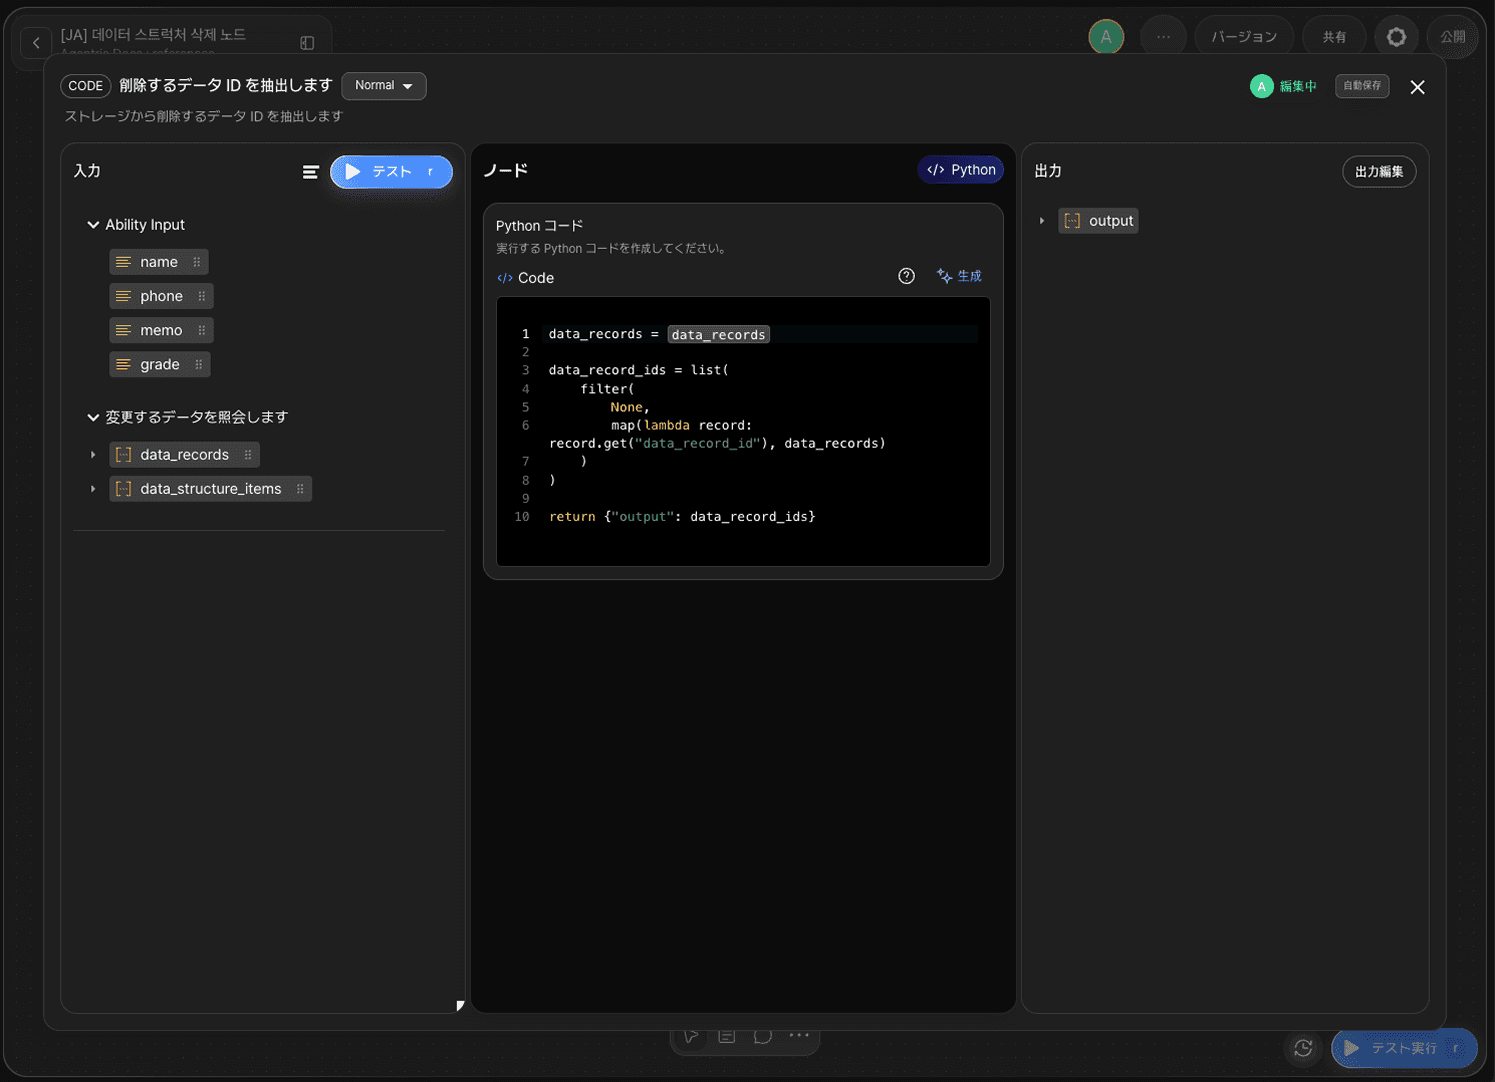Collapse the Ability Input section

tap(93, 225)
